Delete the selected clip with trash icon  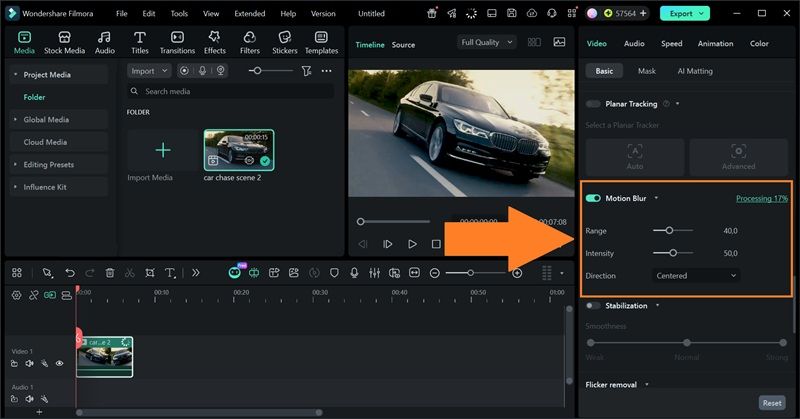(110, 273)
